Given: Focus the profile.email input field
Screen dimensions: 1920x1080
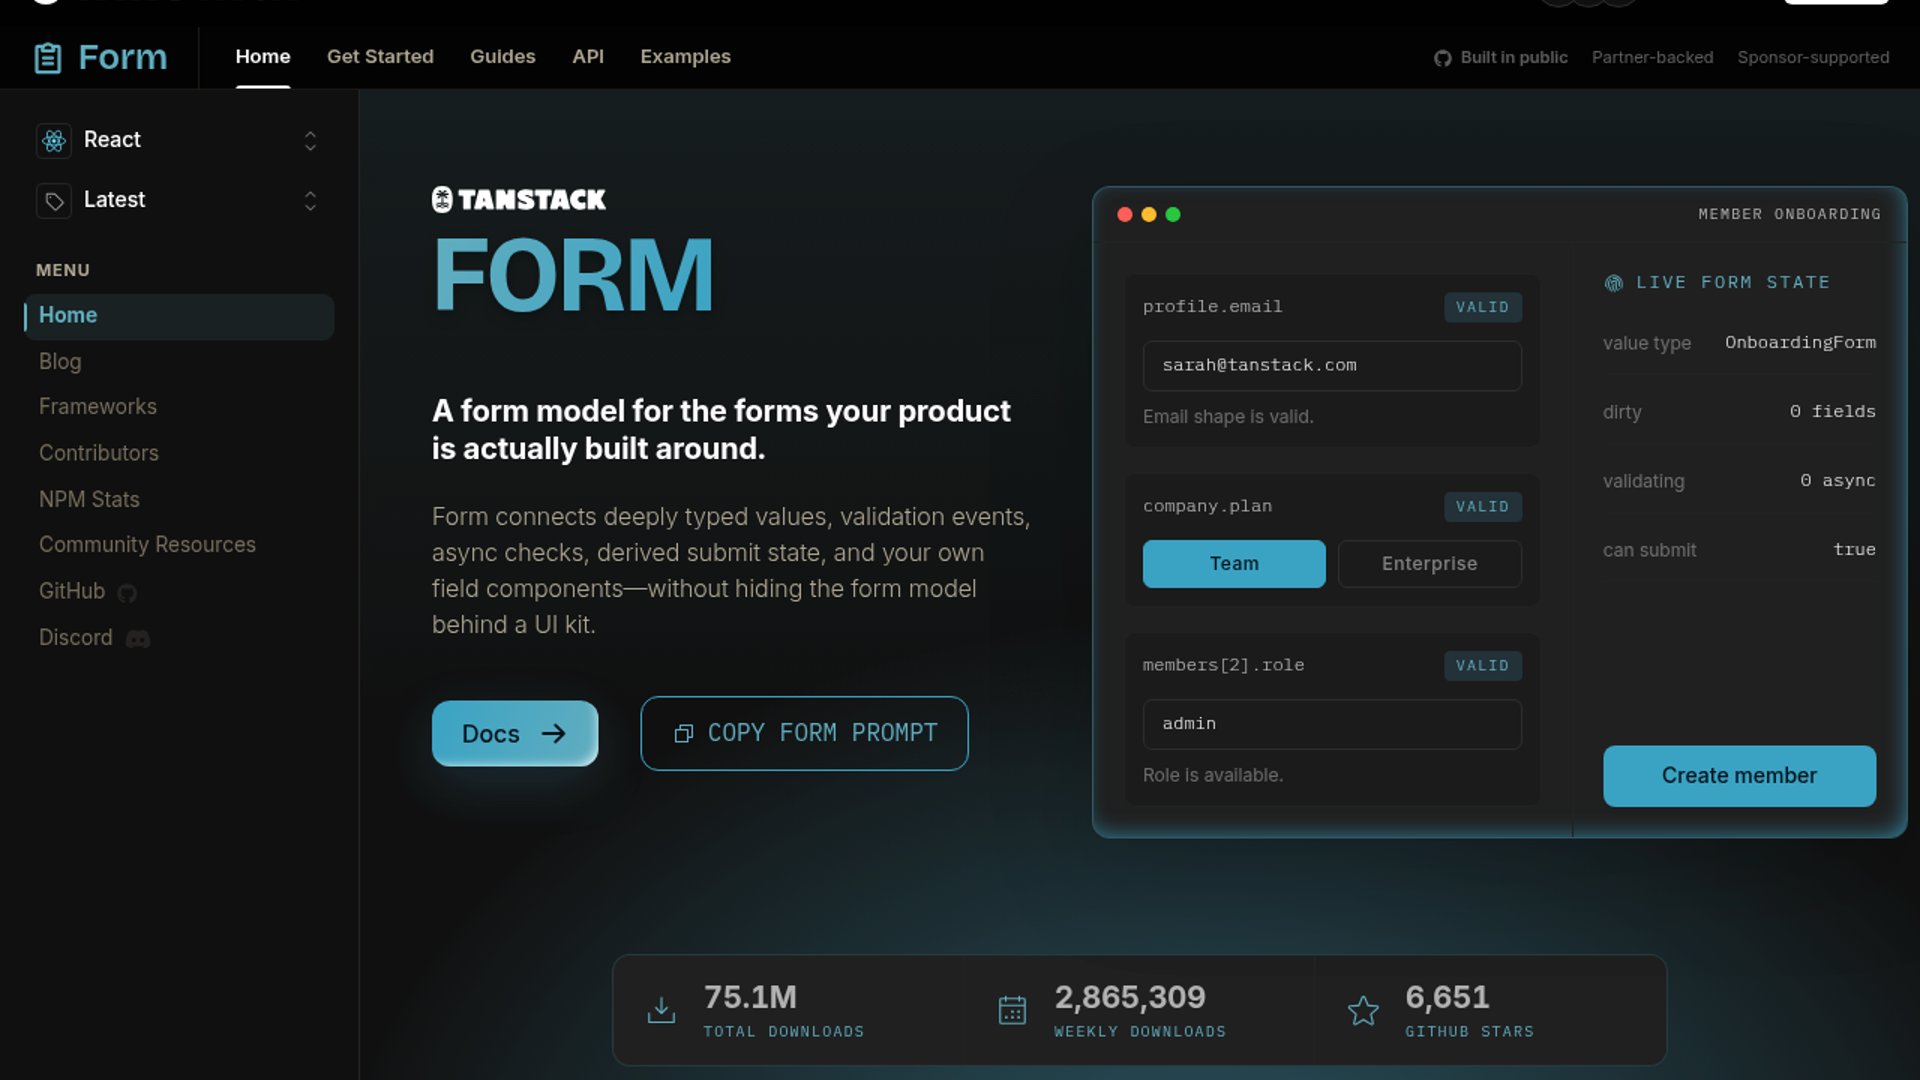Looking at the screenshot, I should point(1332,366).
